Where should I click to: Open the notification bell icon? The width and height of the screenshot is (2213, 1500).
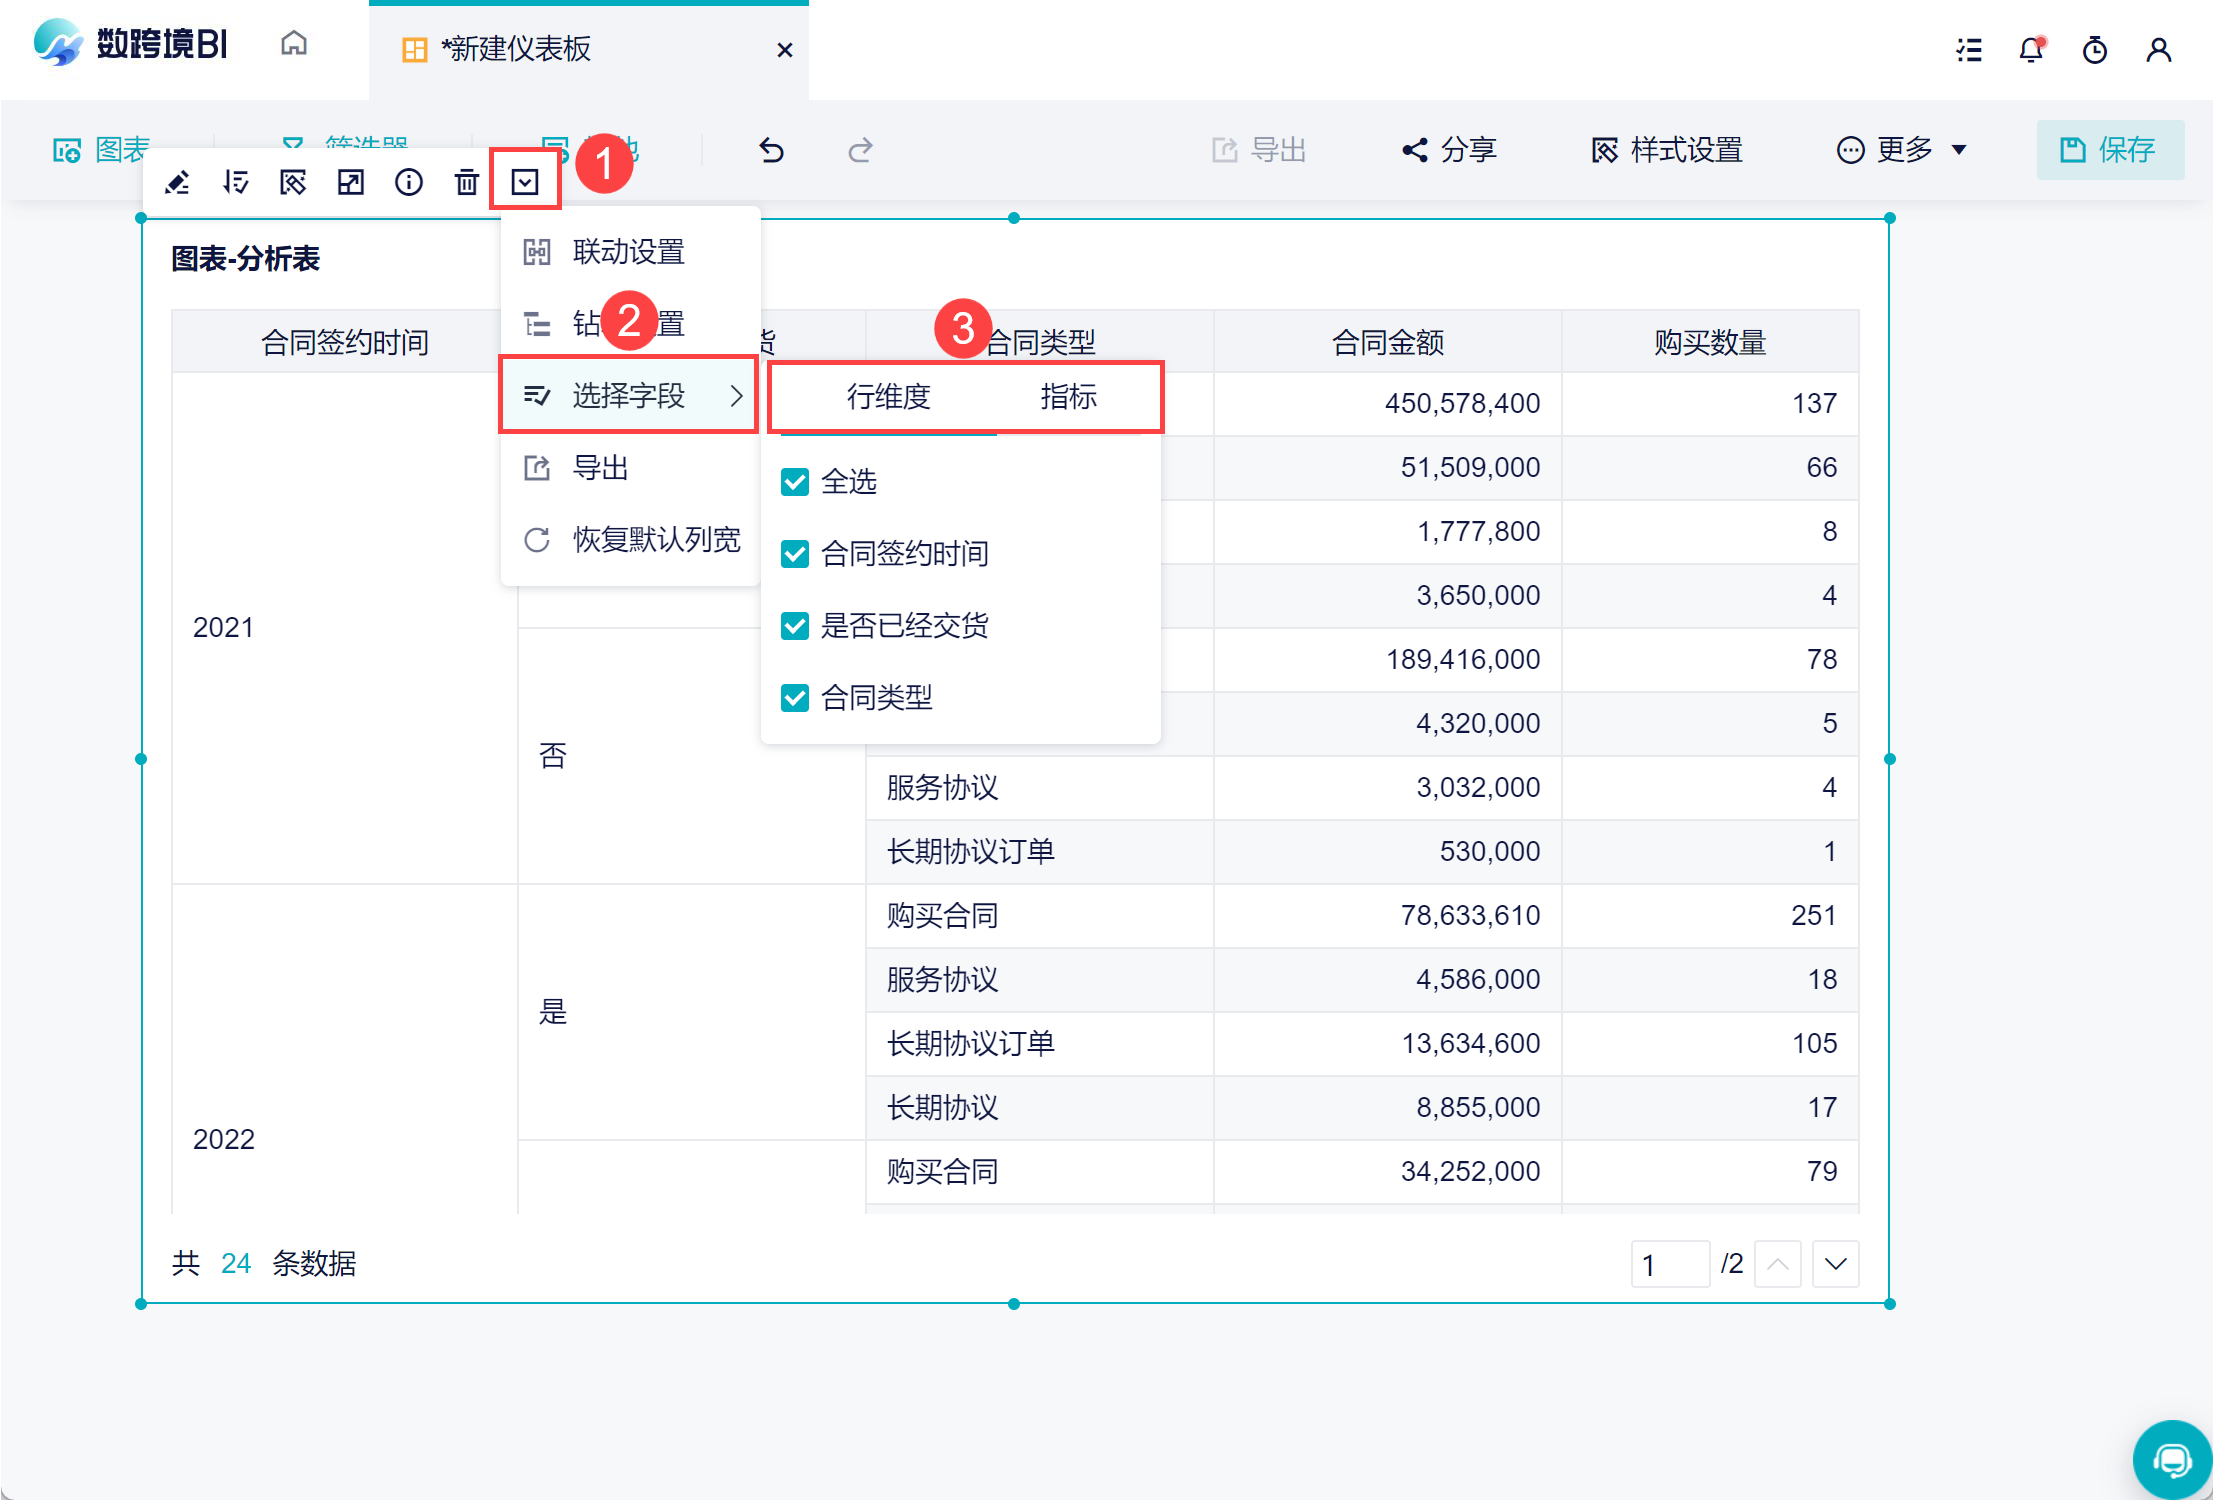point(2031,50)
